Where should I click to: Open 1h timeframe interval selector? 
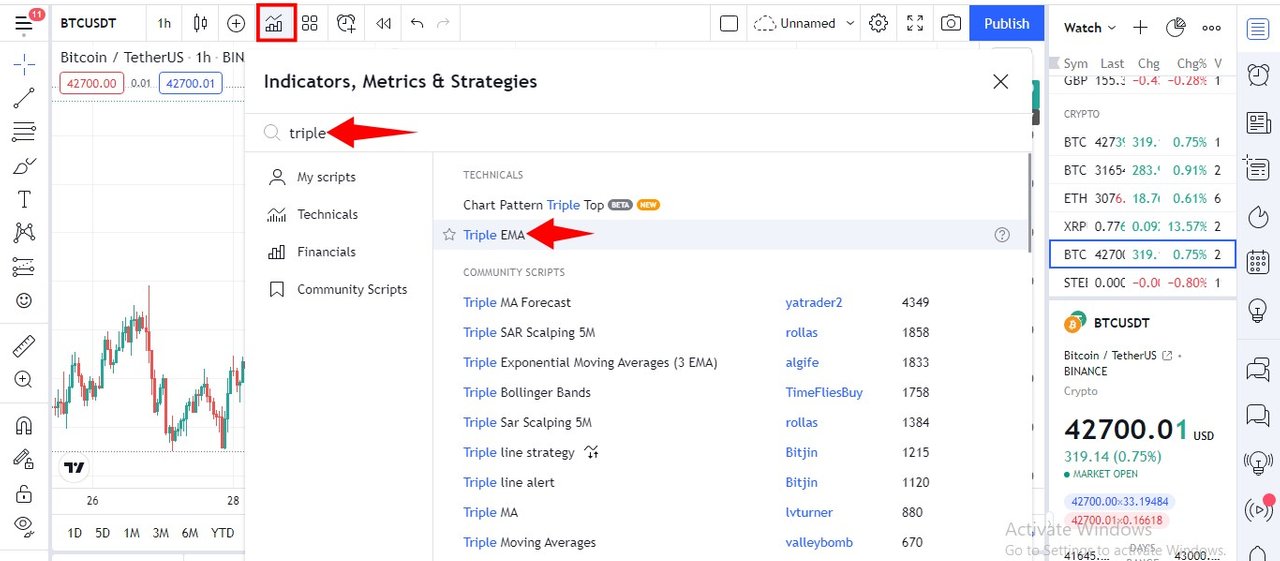(x=164, y=23)
